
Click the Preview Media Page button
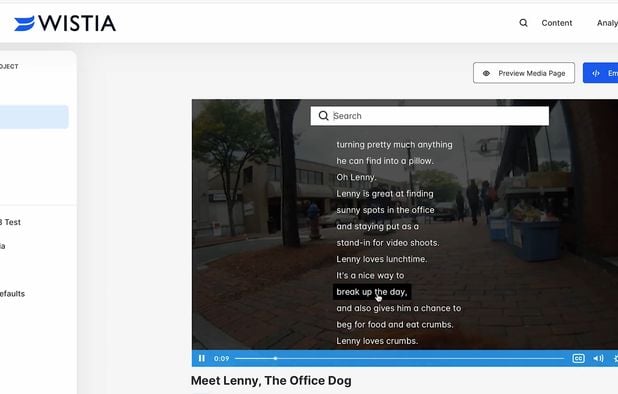pos(524,73)
